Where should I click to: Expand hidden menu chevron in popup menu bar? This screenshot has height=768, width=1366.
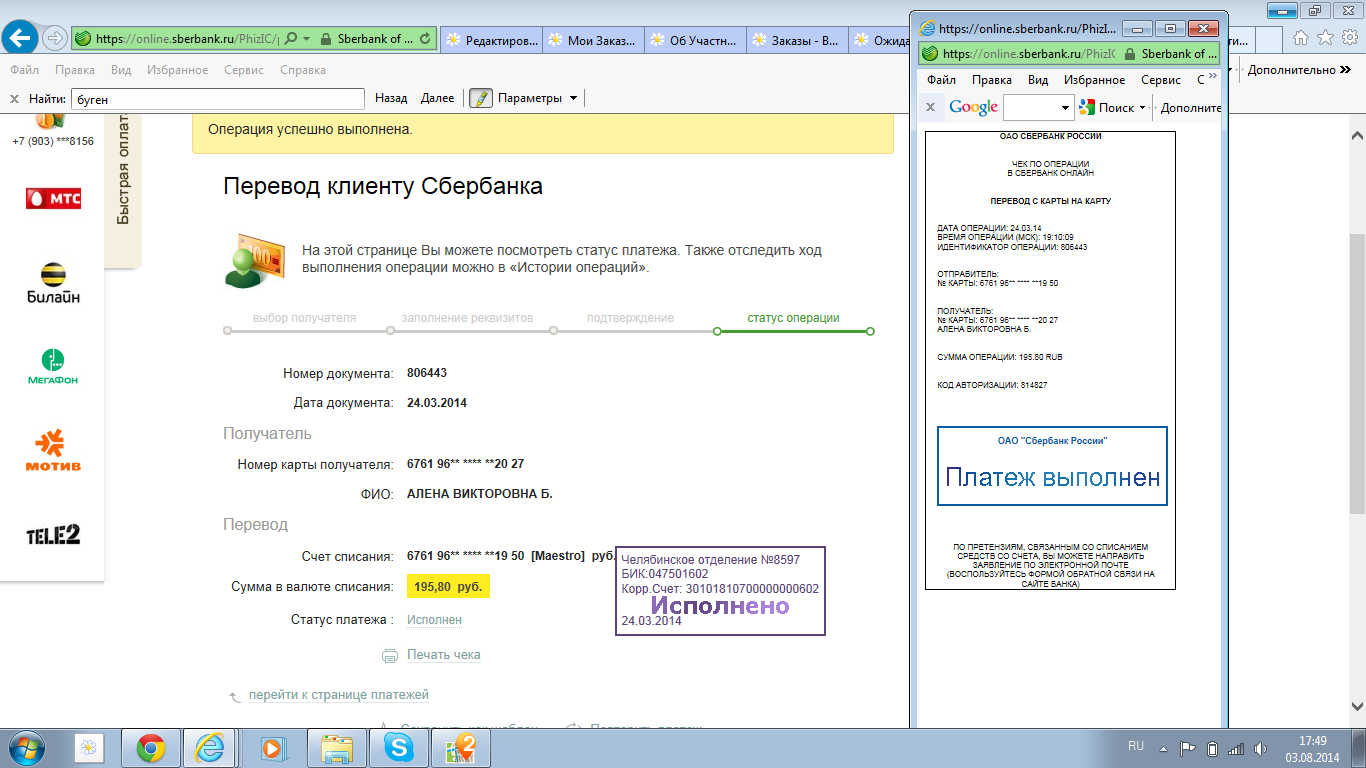click(1213, 76)
